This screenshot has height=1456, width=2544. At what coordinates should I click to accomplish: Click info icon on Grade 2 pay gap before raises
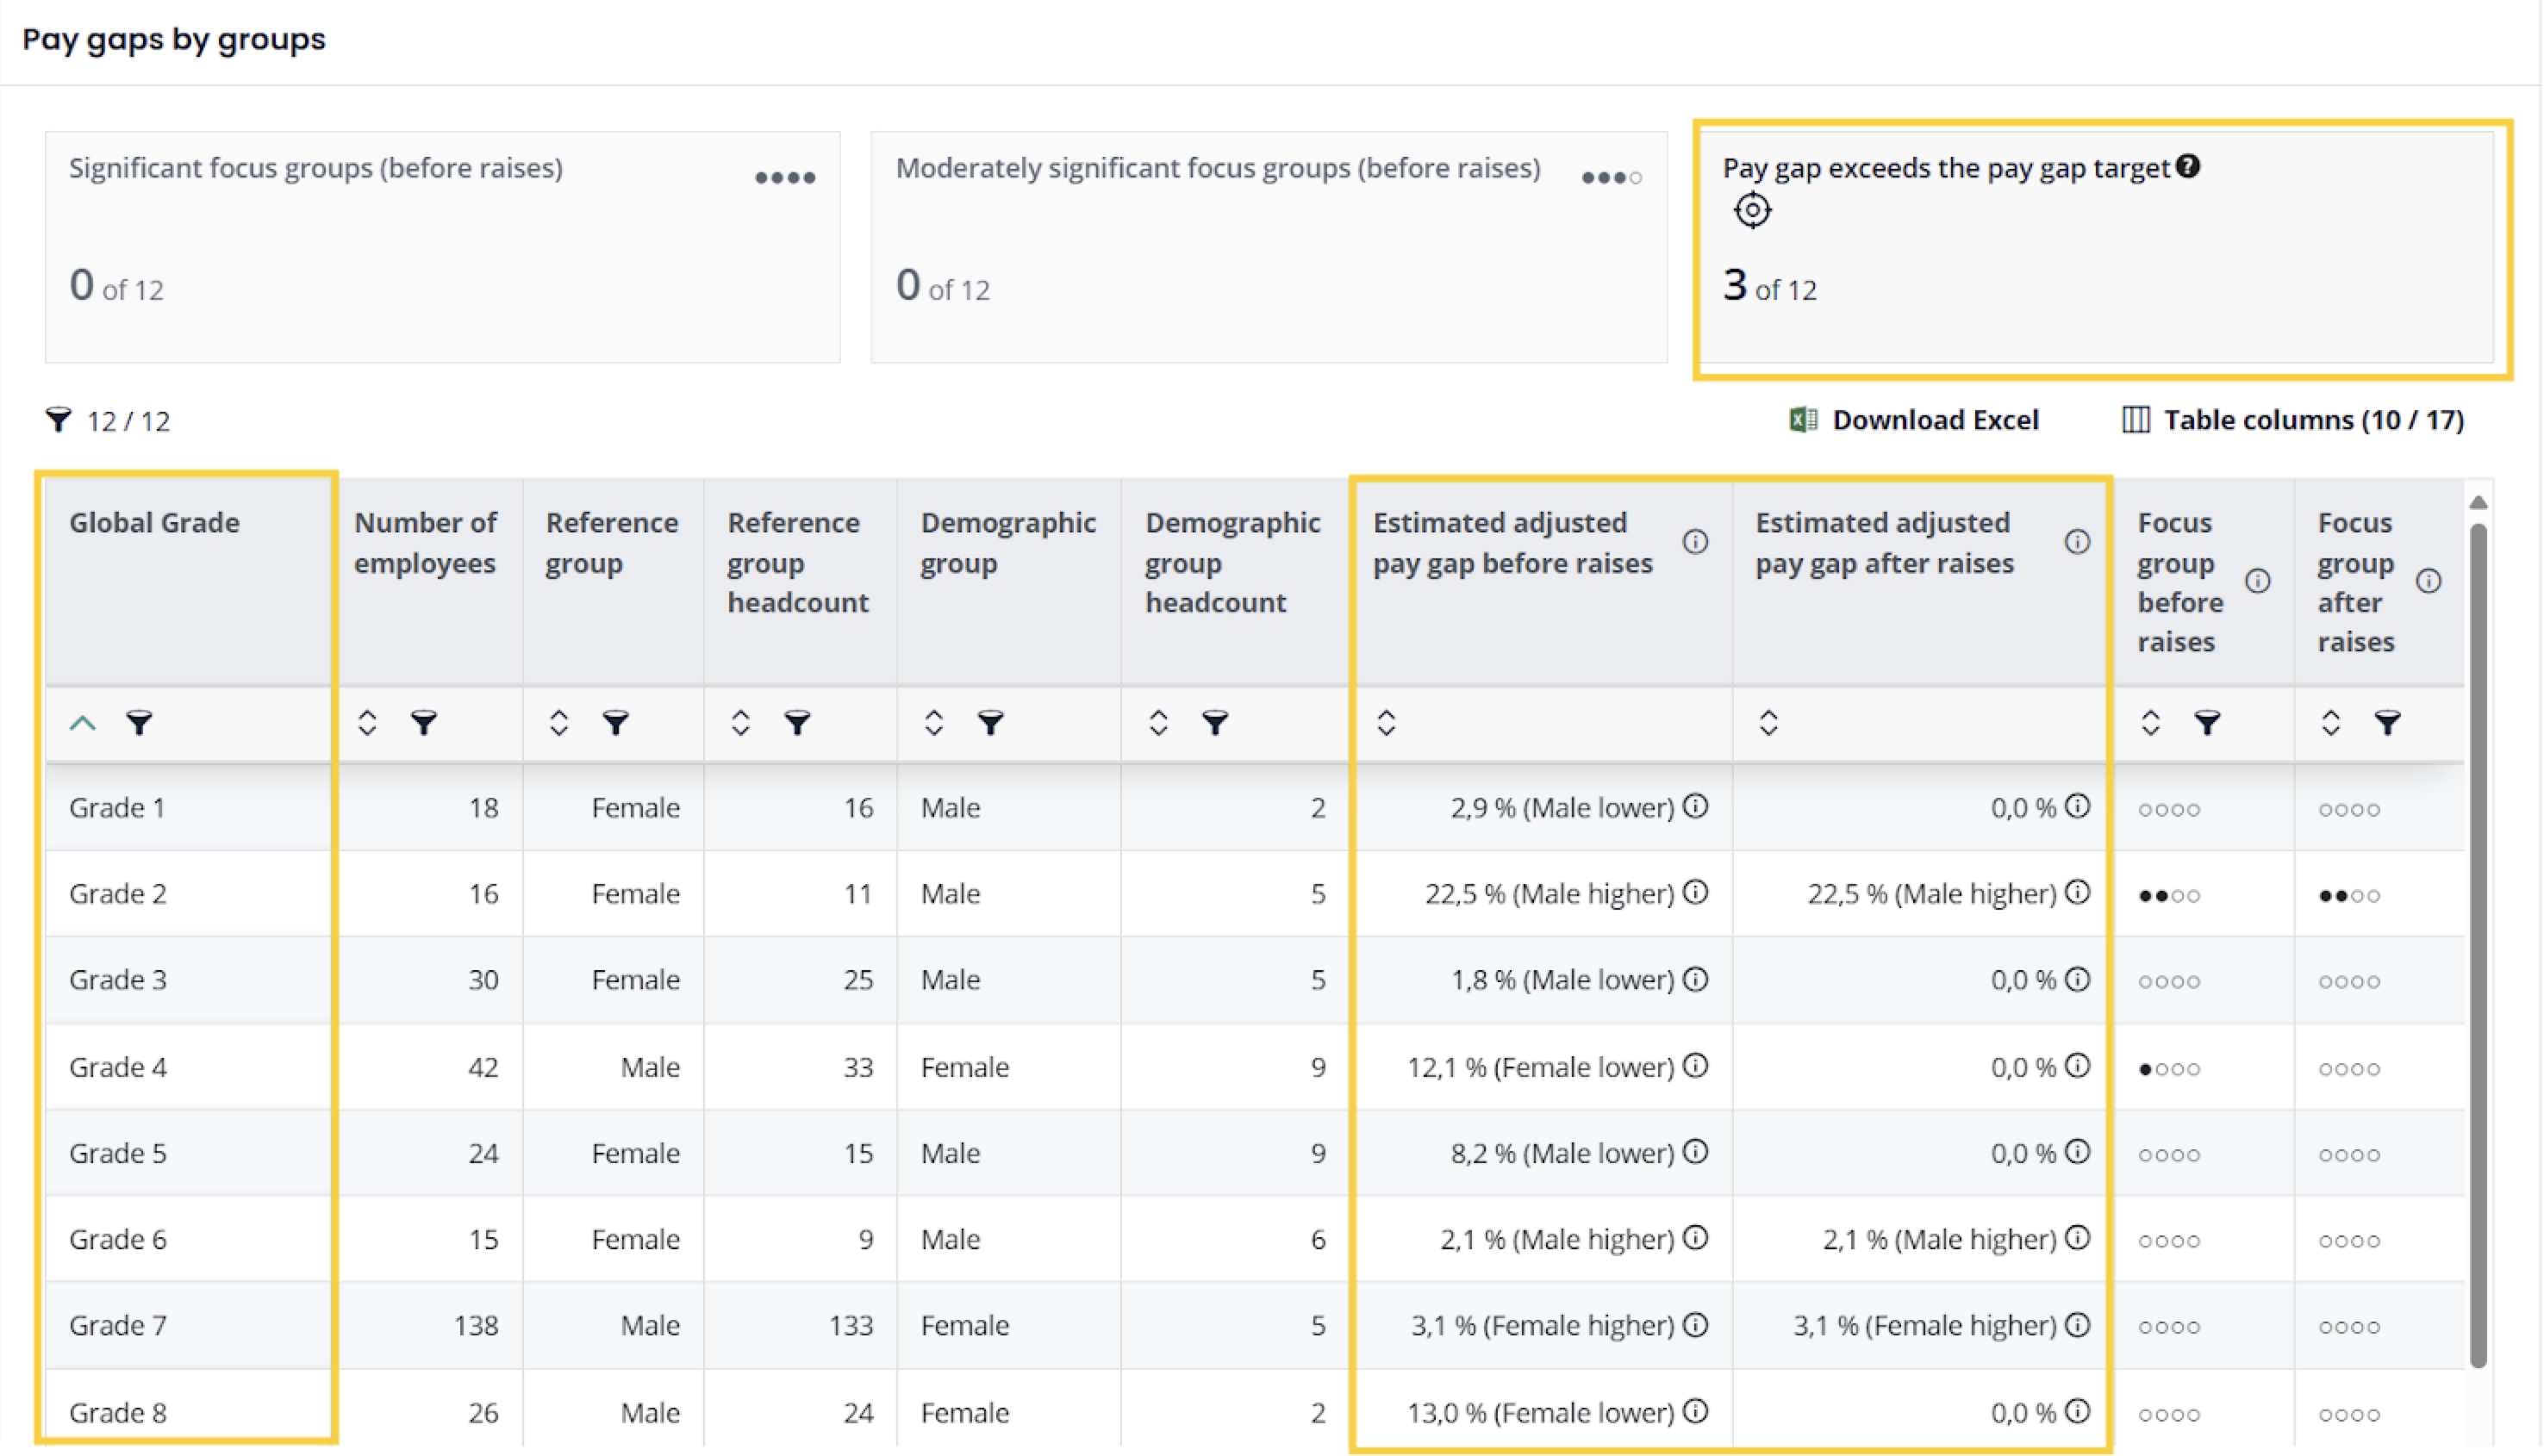[1695, 892]
